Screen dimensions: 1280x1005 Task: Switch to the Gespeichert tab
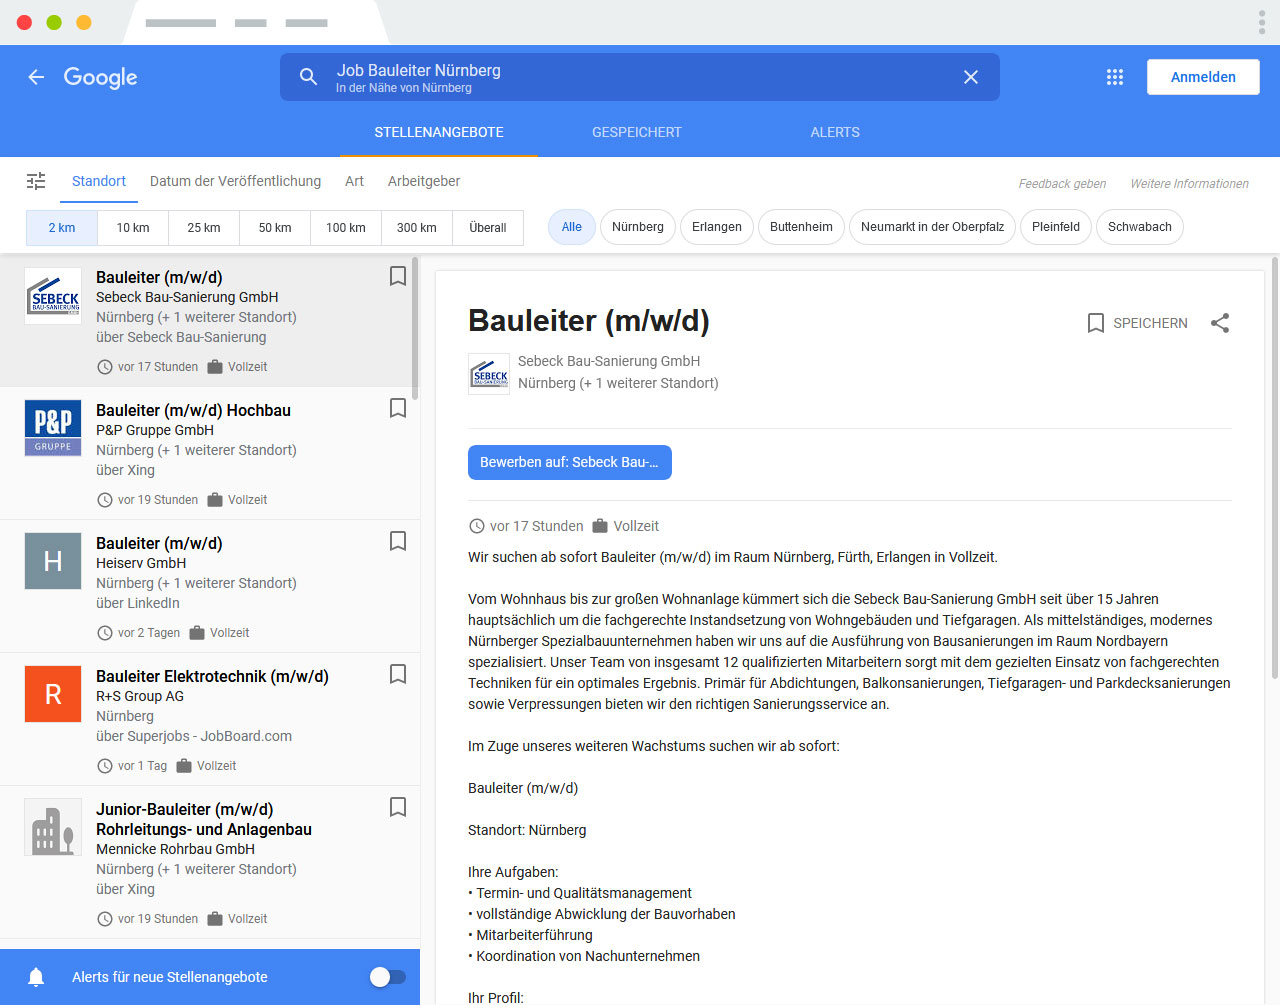636,132
